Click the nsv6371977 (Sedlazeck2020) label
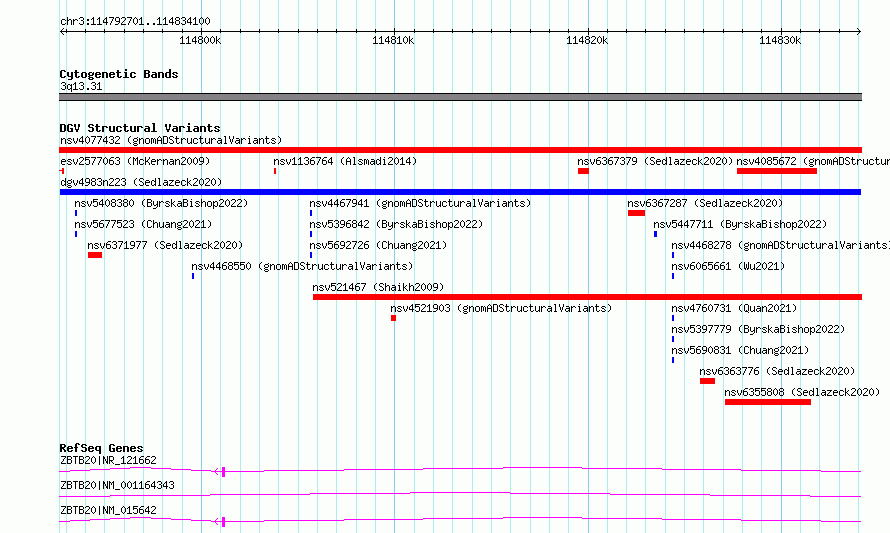The image size is (890, 533). [165, 245]
